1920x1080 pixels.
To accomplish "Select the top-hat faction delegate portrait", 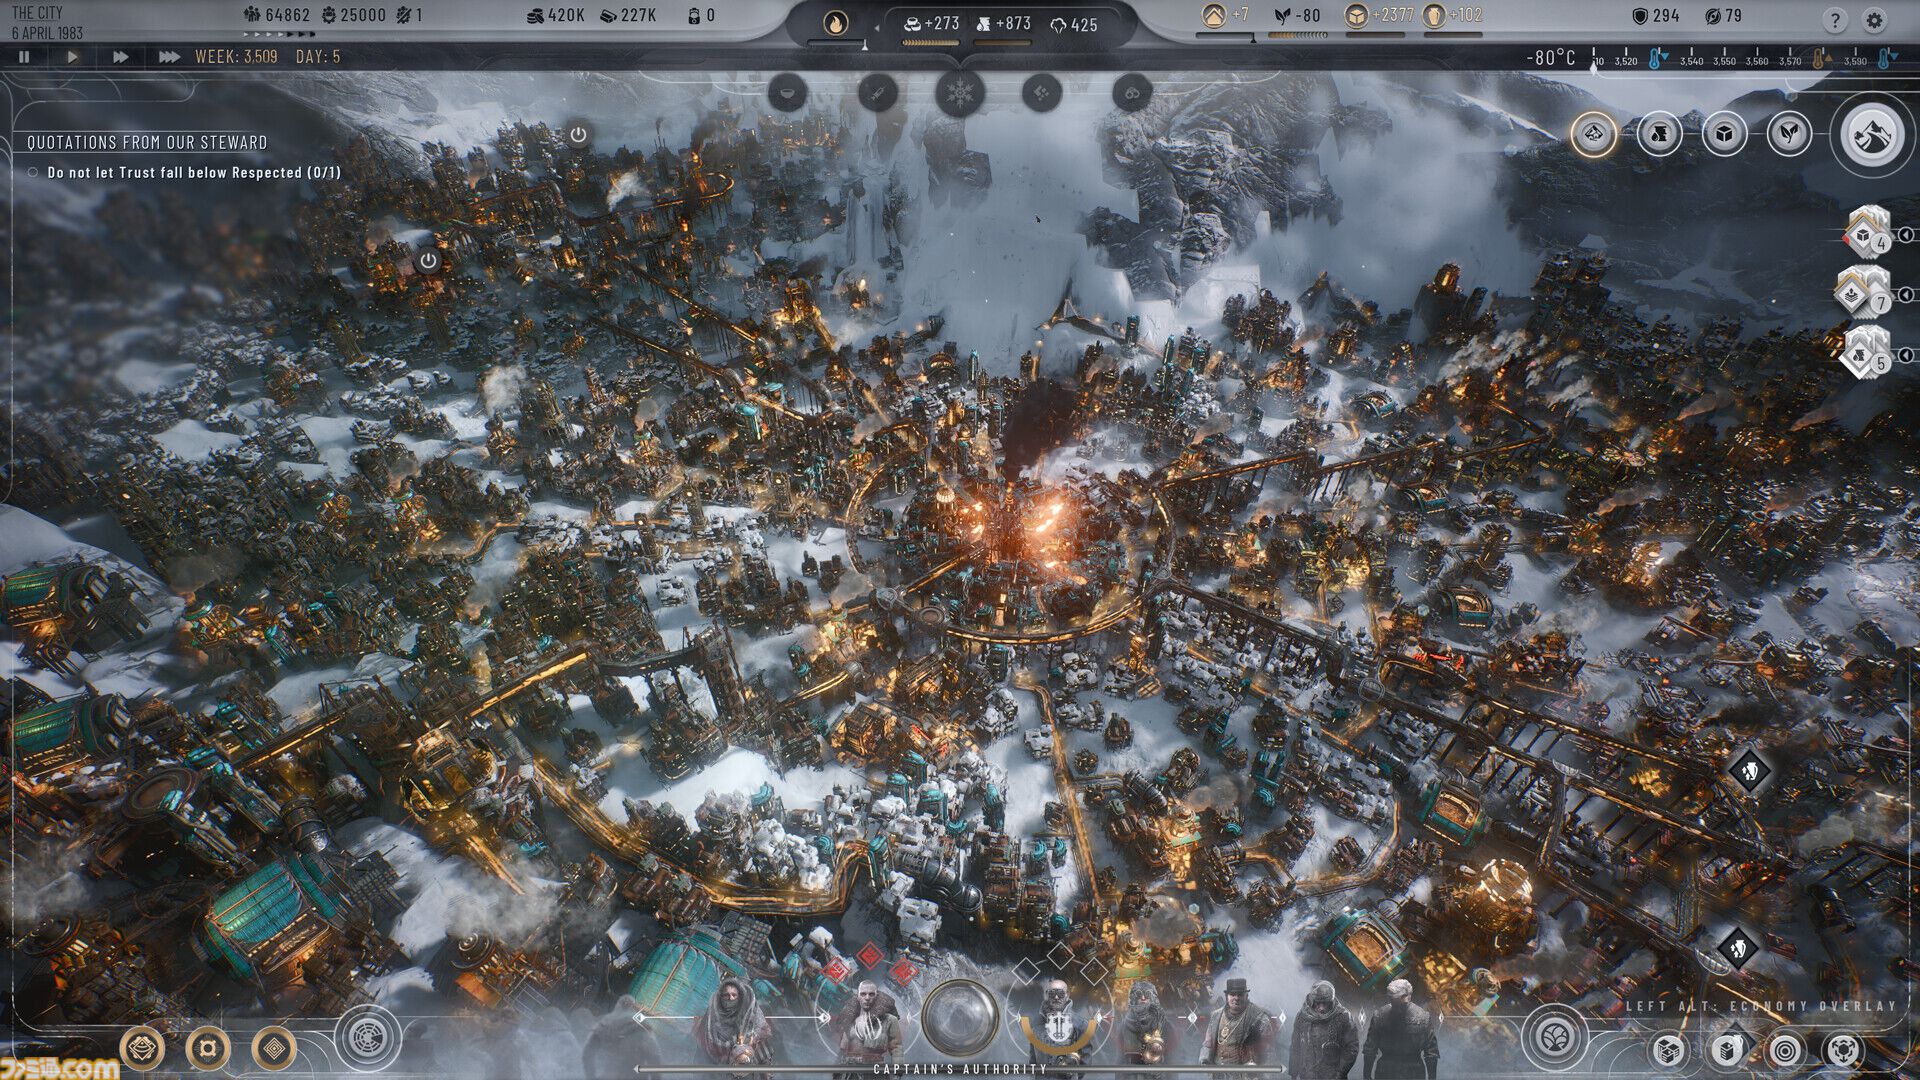I will pyautogui.click(x=1238, y=1022).
